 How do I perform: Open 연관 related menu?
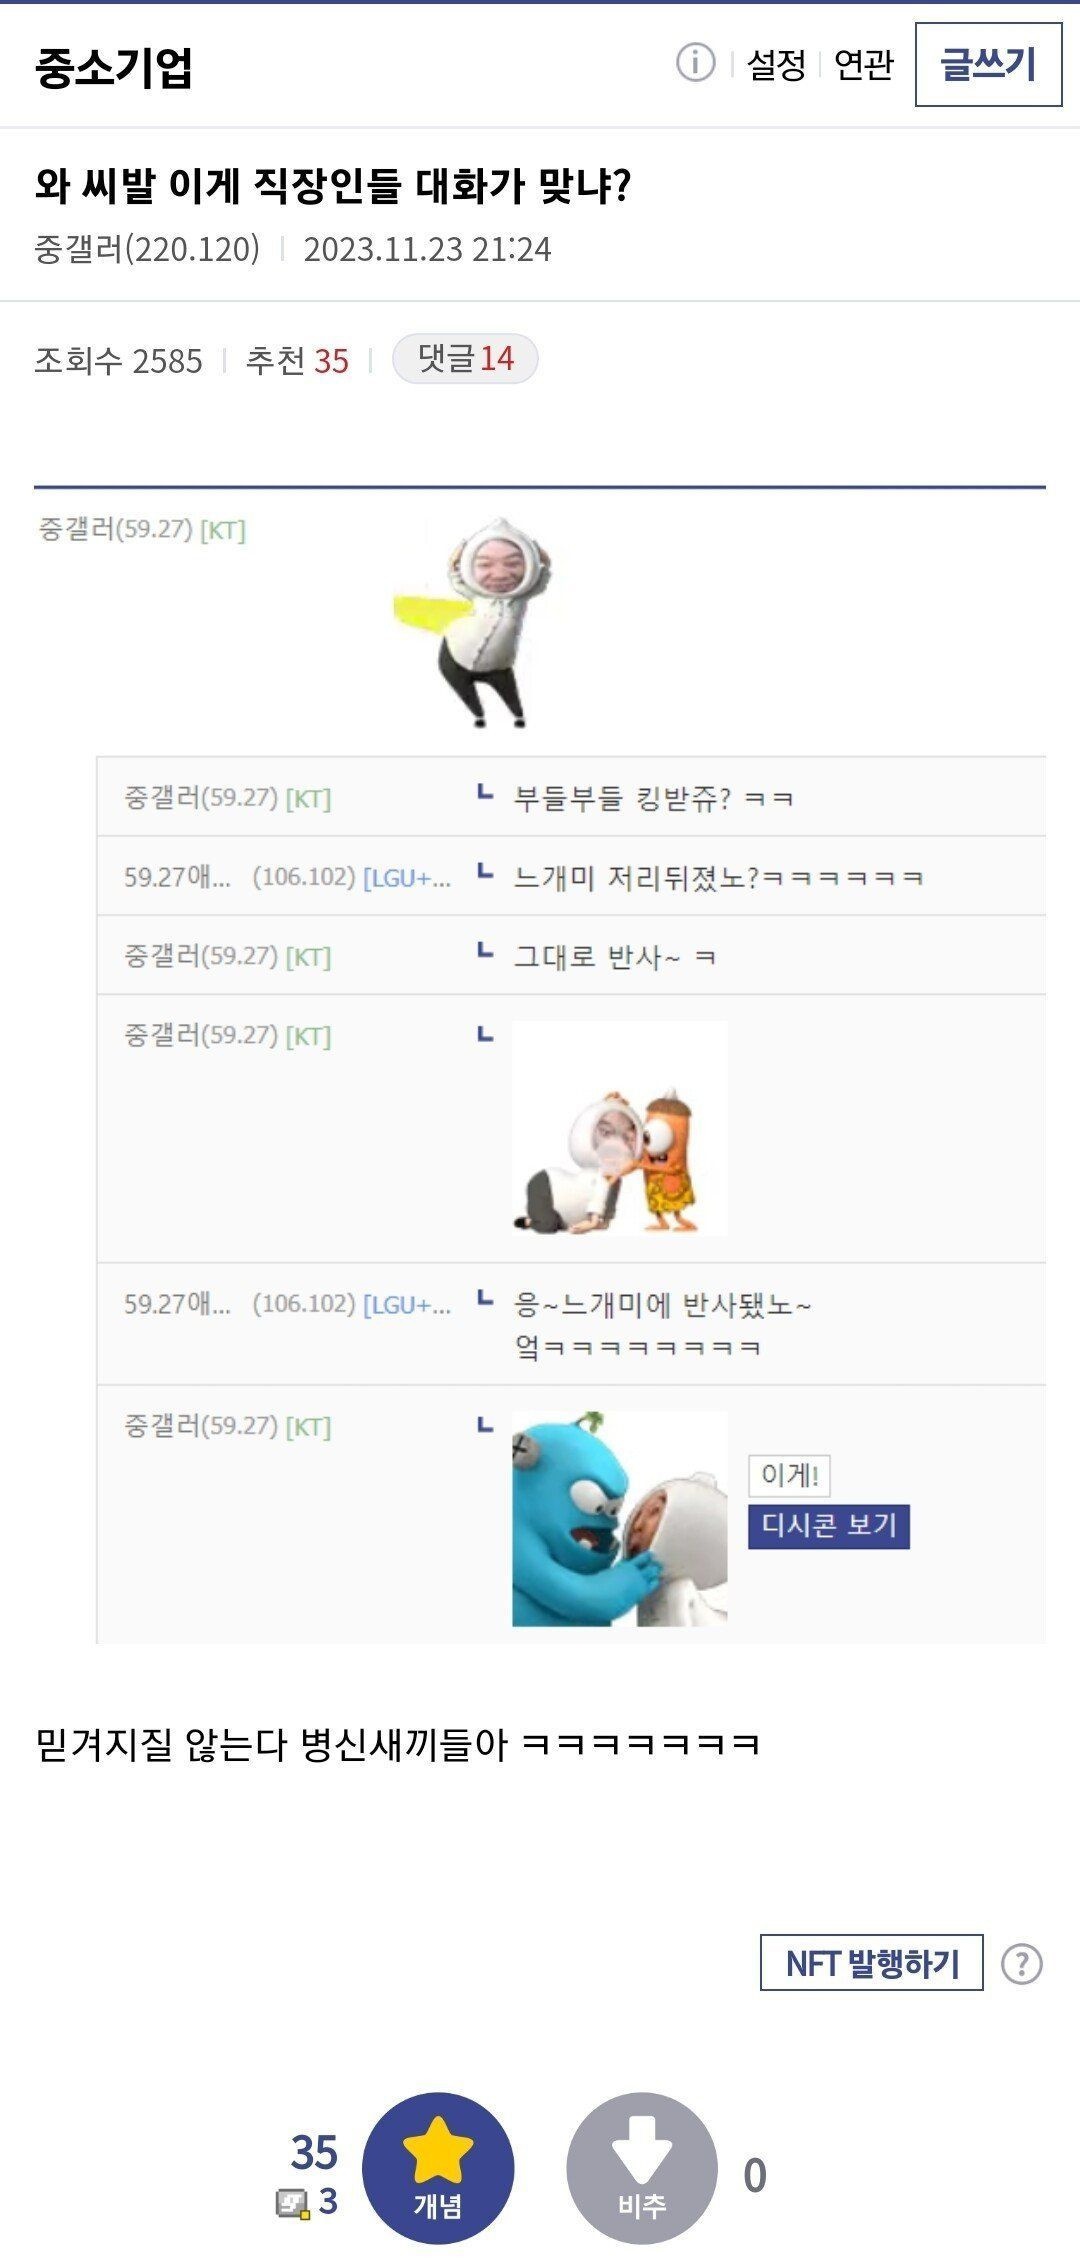pos(863,66)
